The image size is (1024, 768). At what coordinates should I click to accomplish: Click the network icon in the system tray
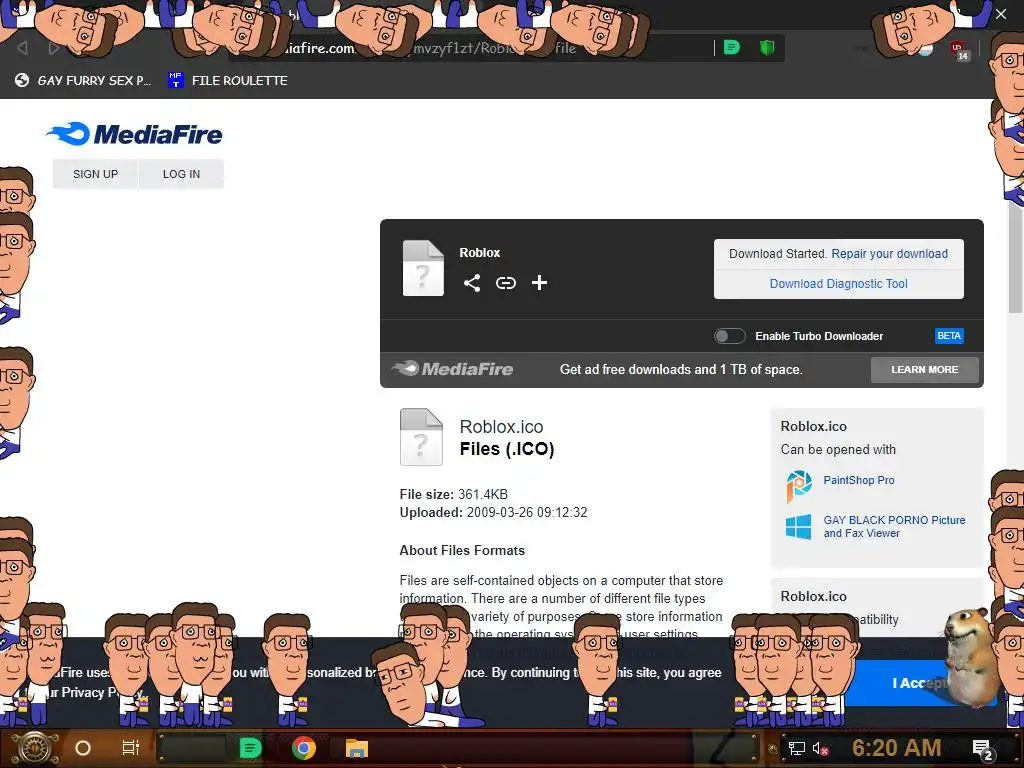(797, 748)
